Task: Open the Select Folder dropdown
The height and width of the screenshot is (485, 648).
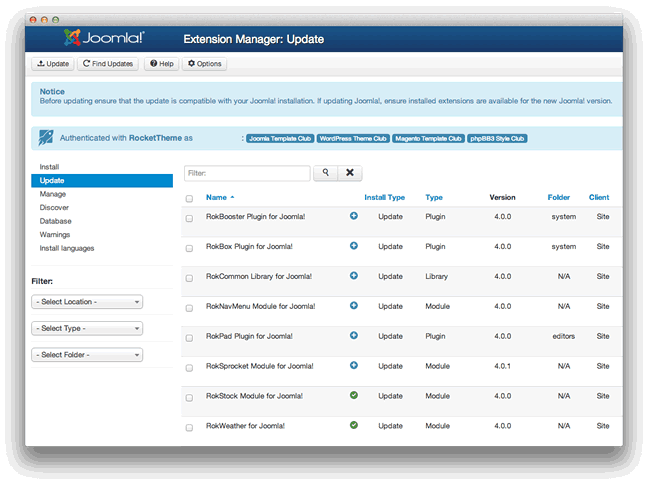Action: pyautogui.click(x=87, y=354)
